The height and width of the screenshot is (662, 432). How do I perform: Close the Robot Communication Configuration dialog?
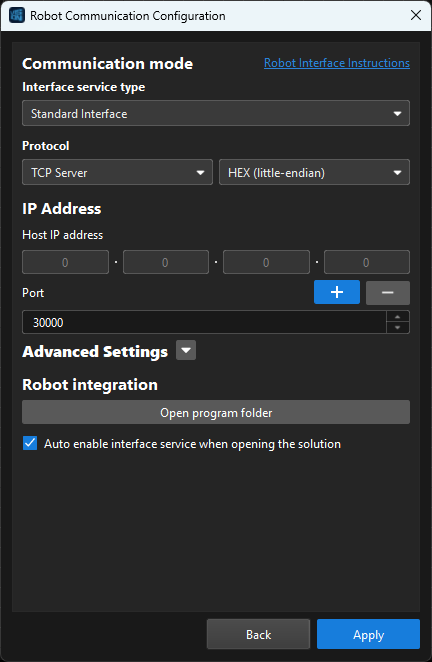pos(416,16)
